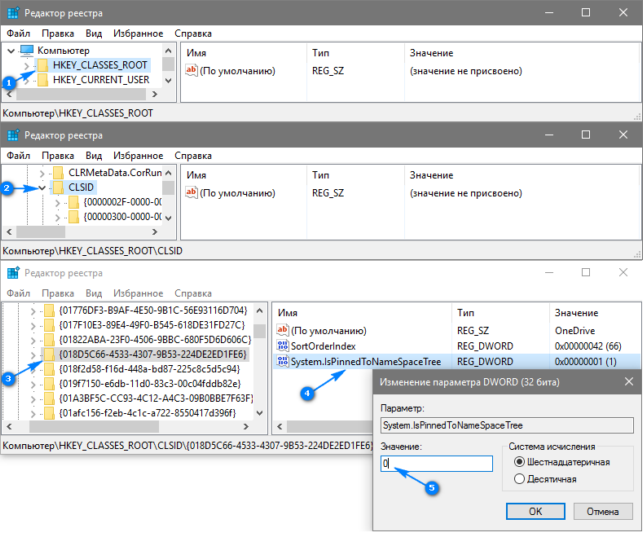Click (По умолчанию) string icon in second window

191,193
